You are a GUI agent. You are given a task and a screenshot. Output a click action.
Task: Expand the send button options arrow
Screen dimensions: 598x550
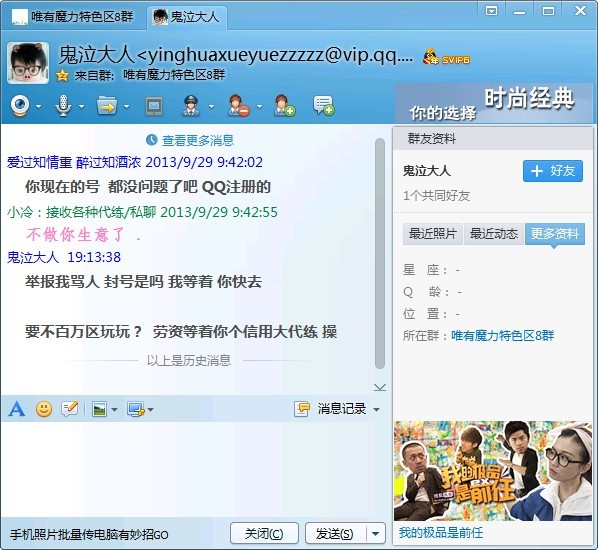[376, 534]
